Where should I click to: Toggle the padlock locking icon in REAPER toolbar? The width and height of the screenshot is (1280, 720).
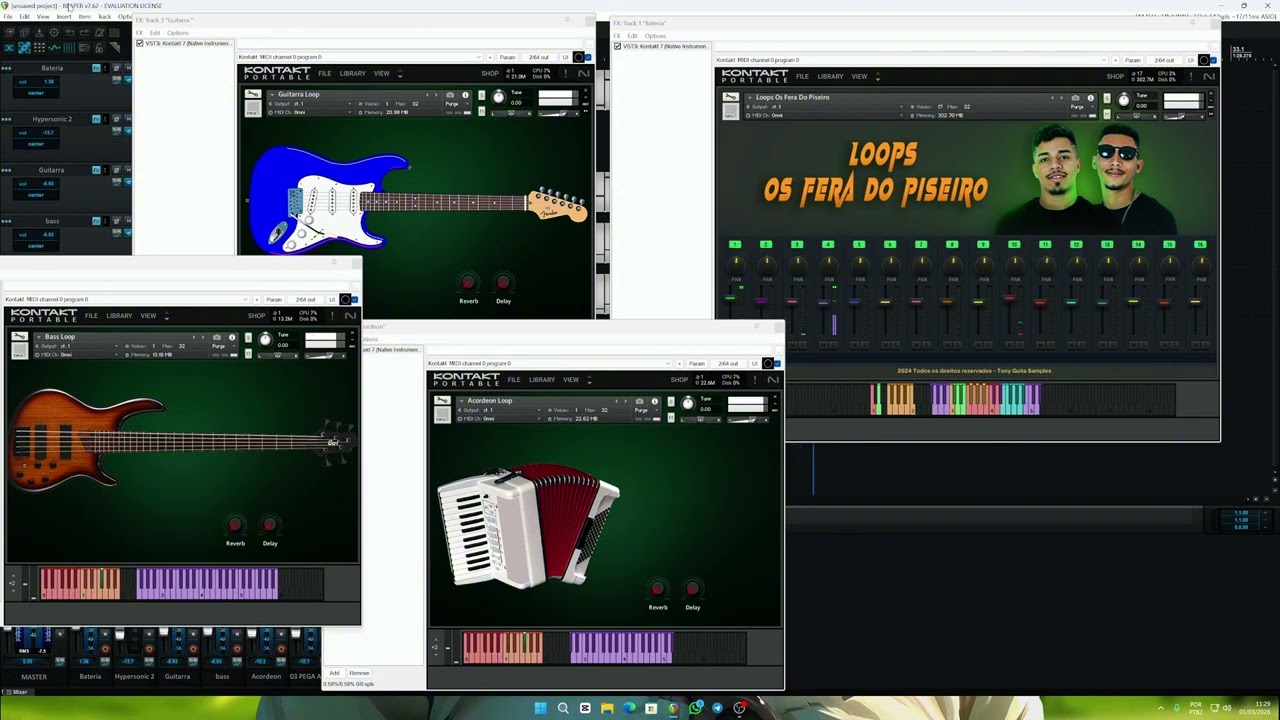tap(99, 47)
